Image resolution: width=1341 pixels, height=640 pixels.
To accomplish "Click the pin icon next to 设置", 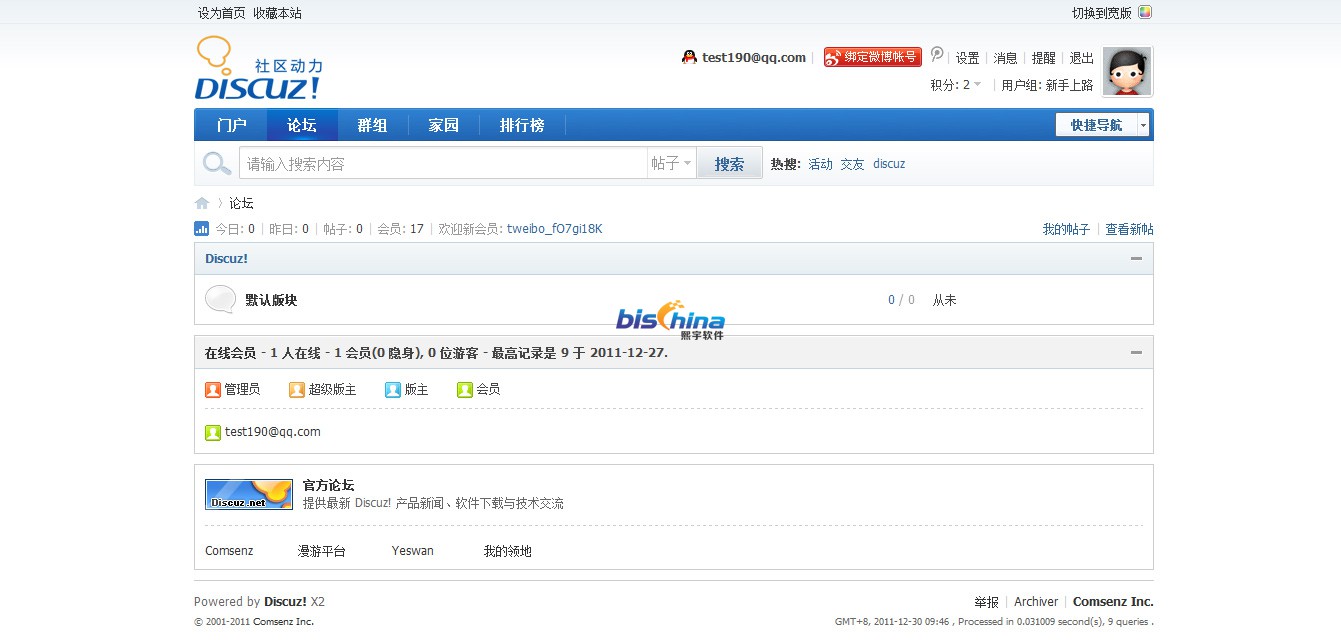I will 937,54.
